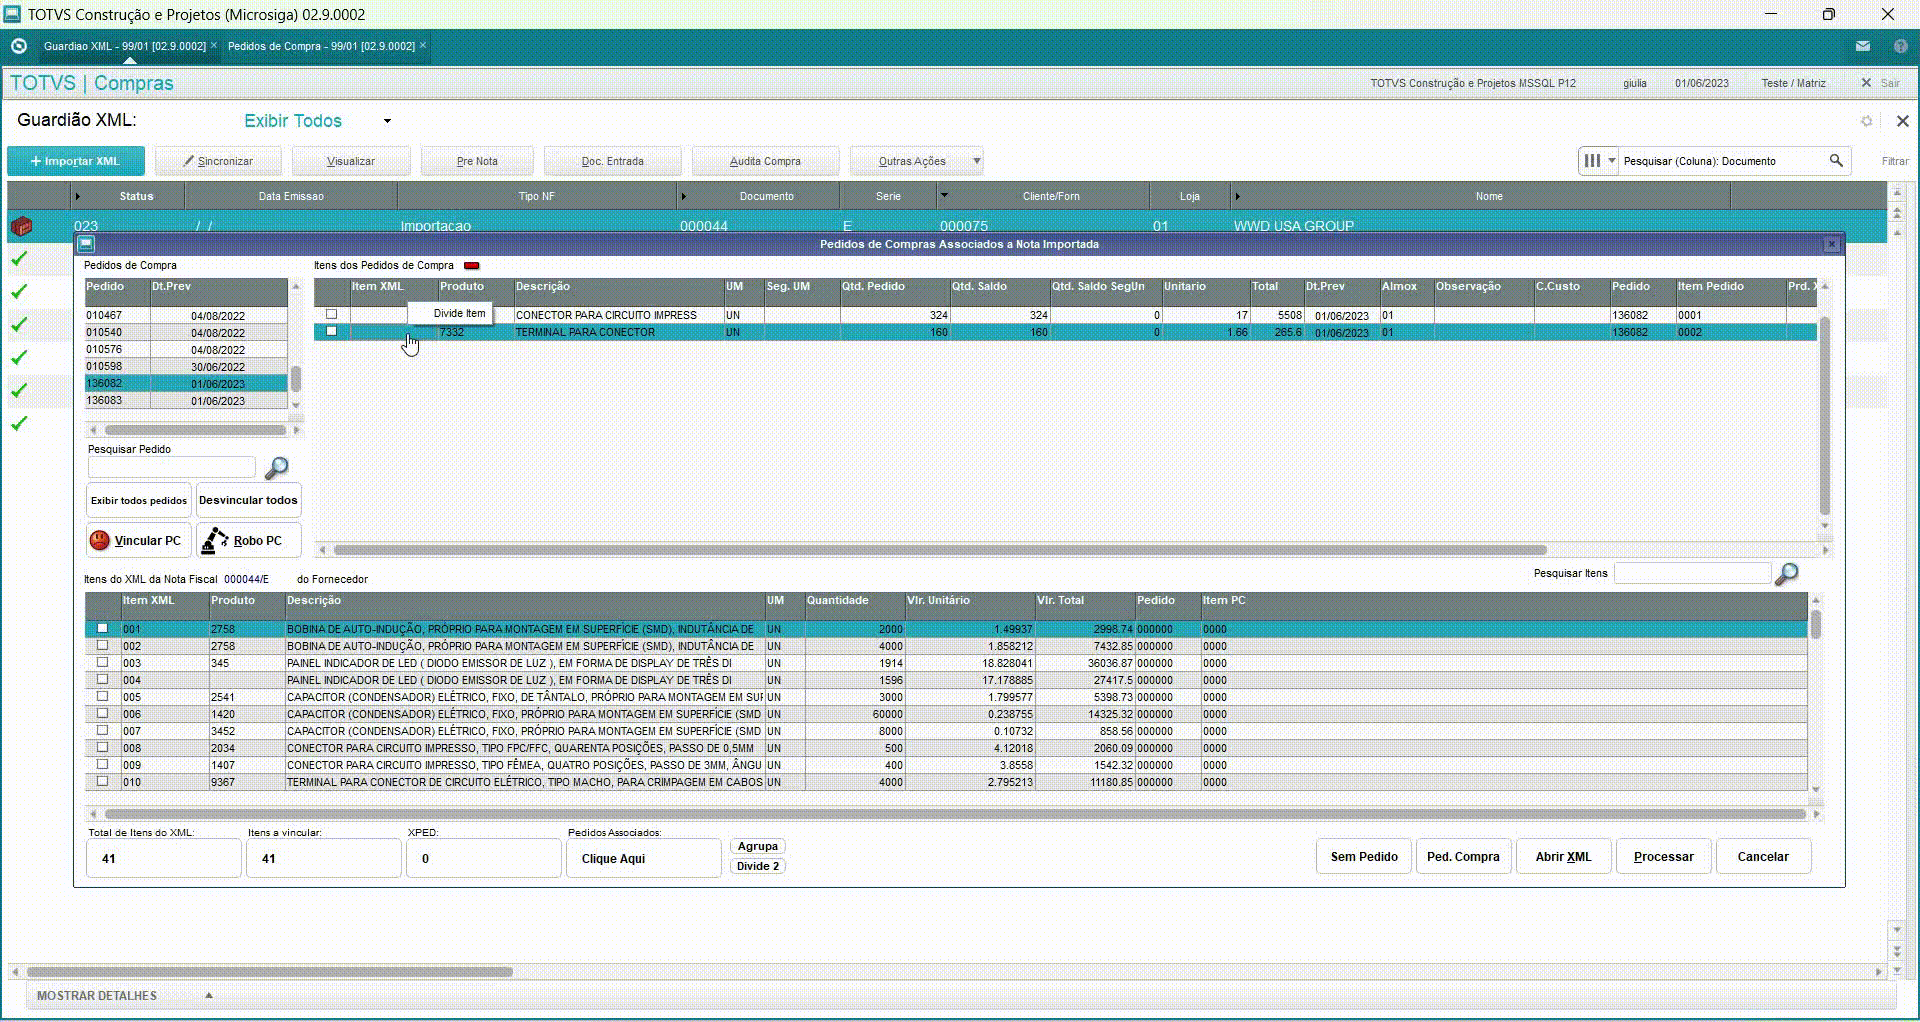
Task: Click the column layout icon beside search
Action: [x=1592, y=161]
